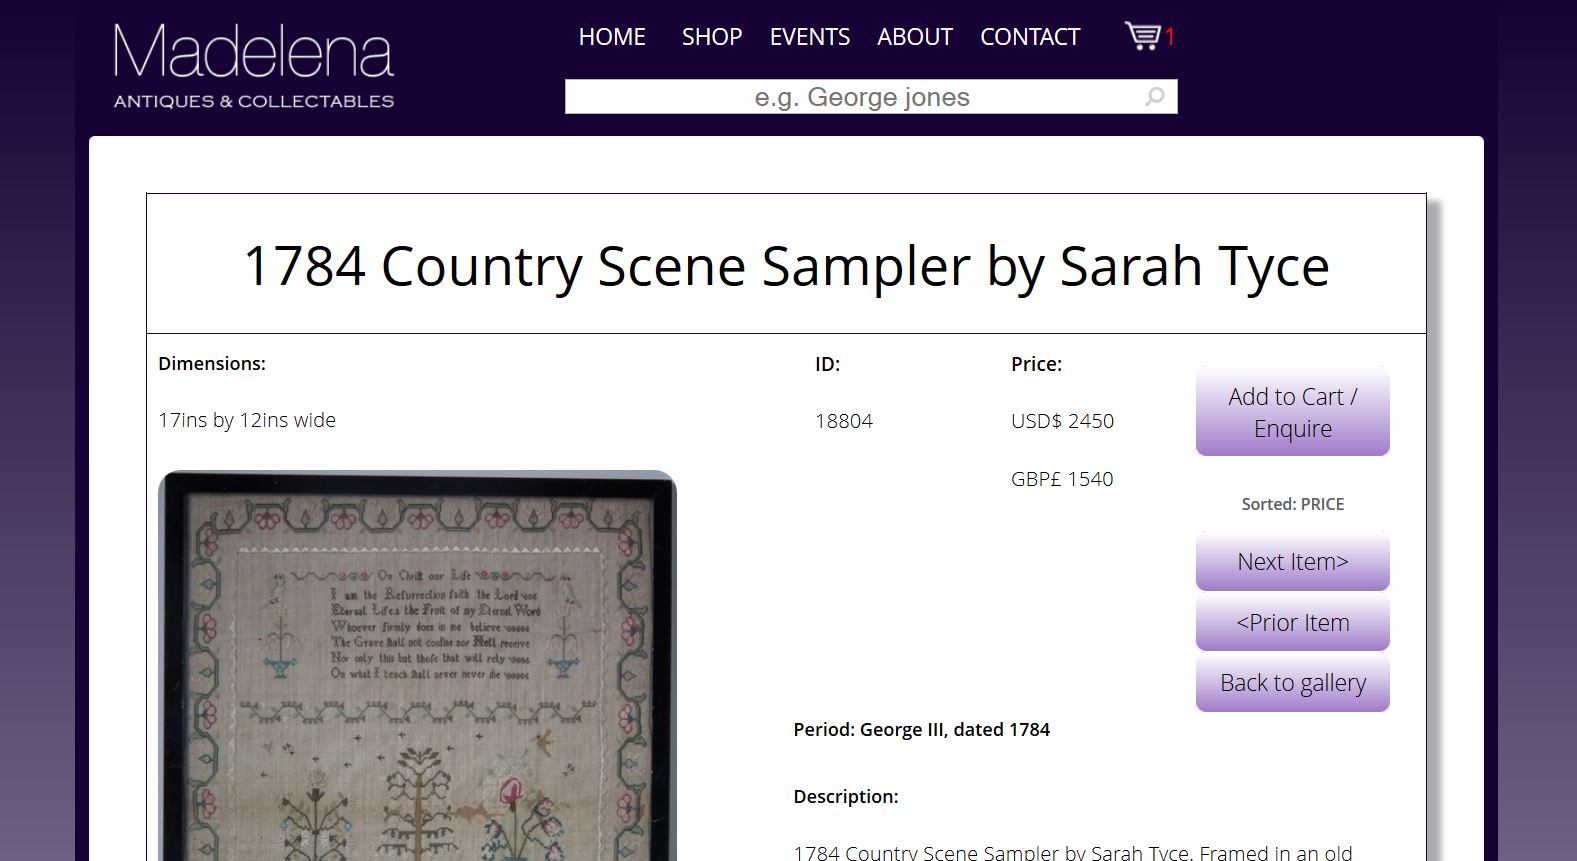Click the USD$ 2450 price
Image resolution: width=1577 pixels, height=861 pixels.
coord(1062,421)
